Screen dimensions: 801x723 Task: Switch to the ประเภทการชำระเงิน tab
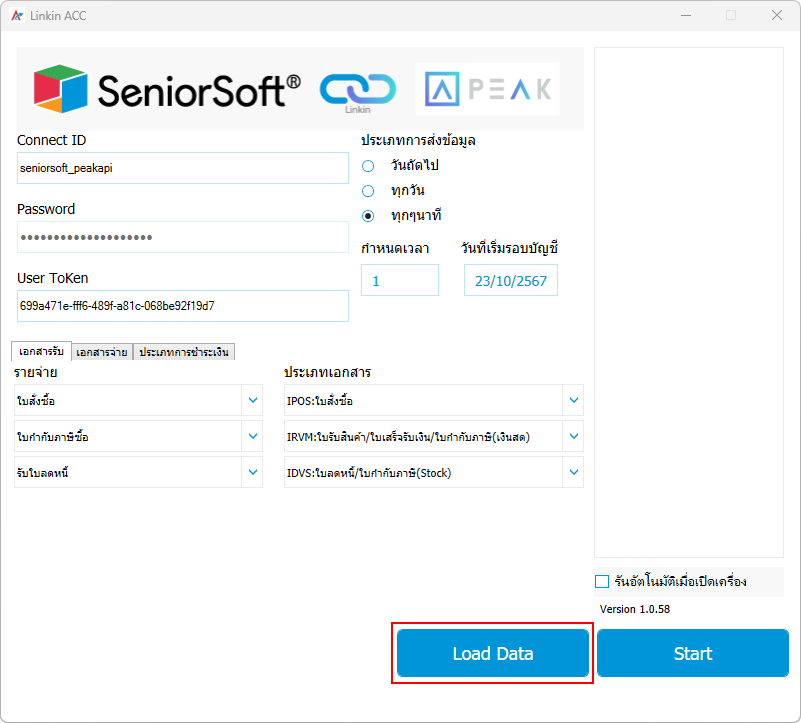coord(184,352)
